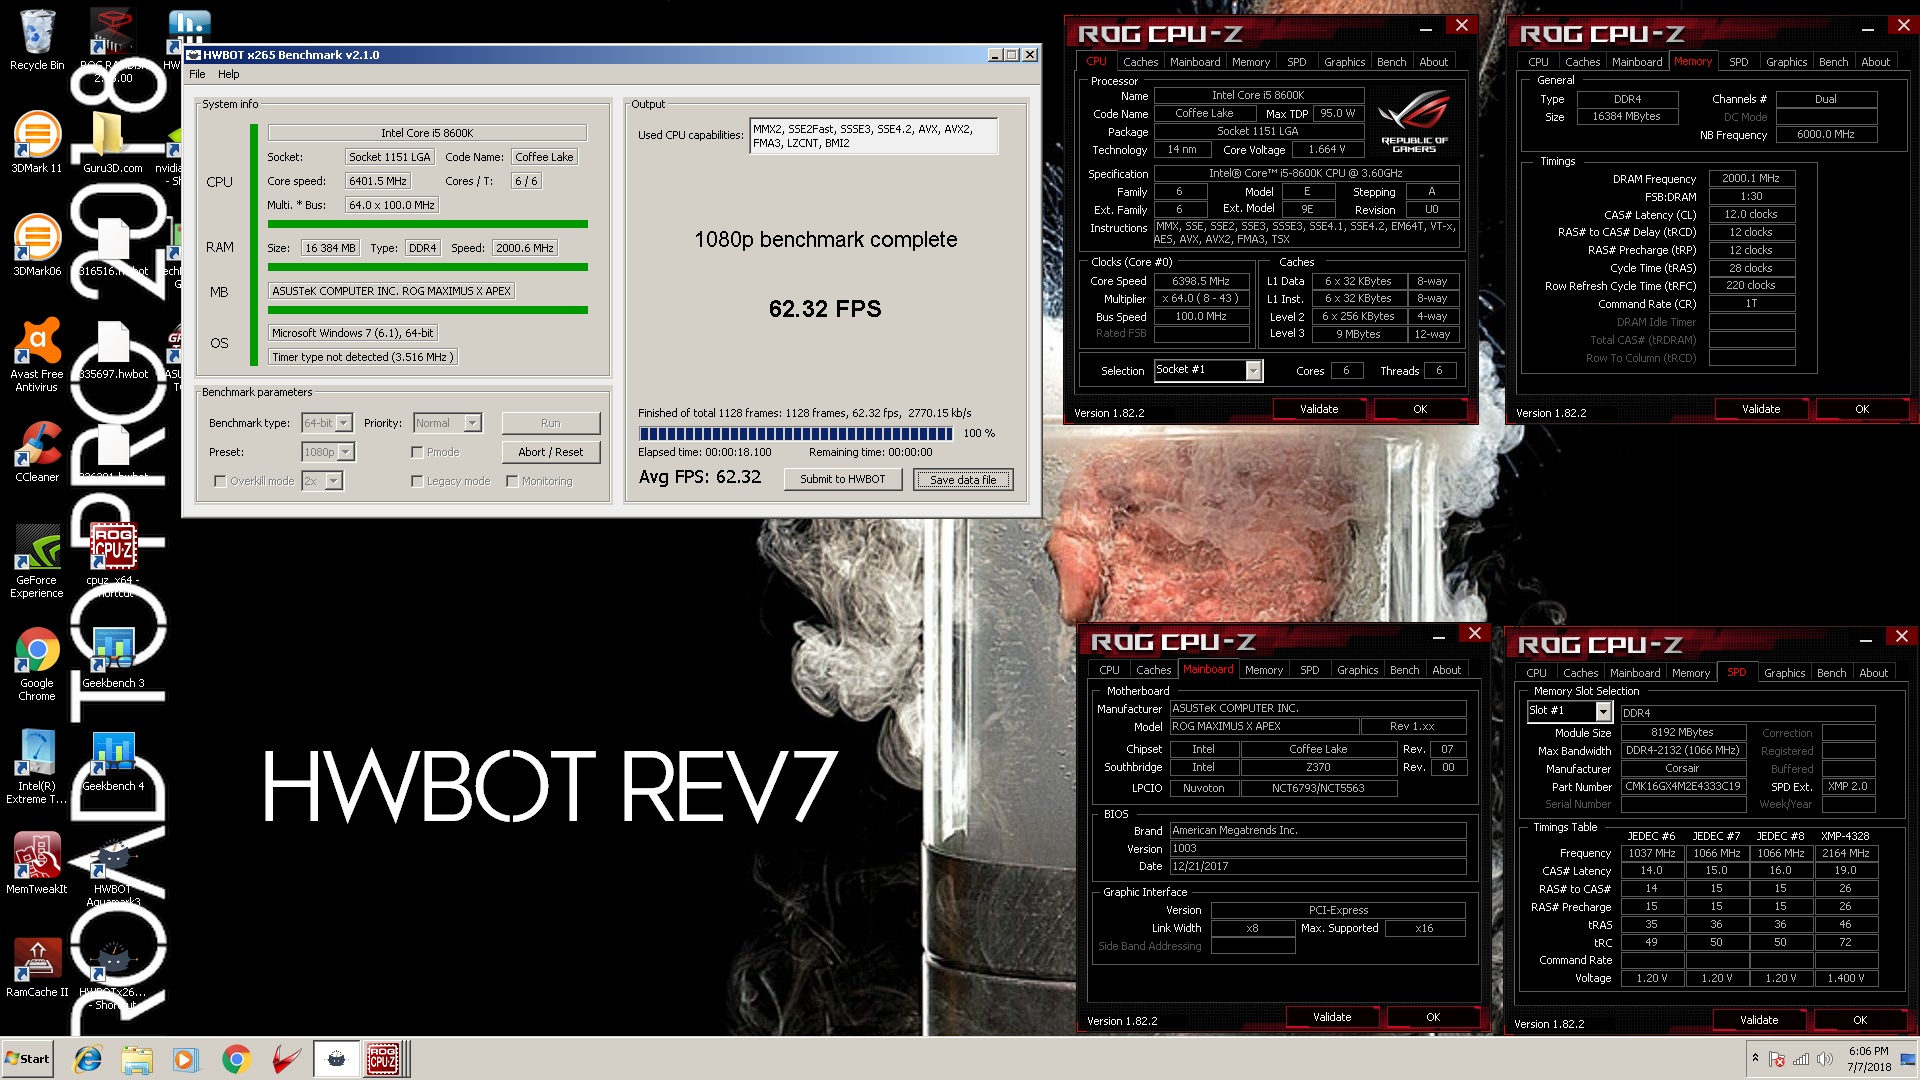Click Submit to HWBOT button
The width and height of the screenshot is (1920, 1080).
(842, 479)
